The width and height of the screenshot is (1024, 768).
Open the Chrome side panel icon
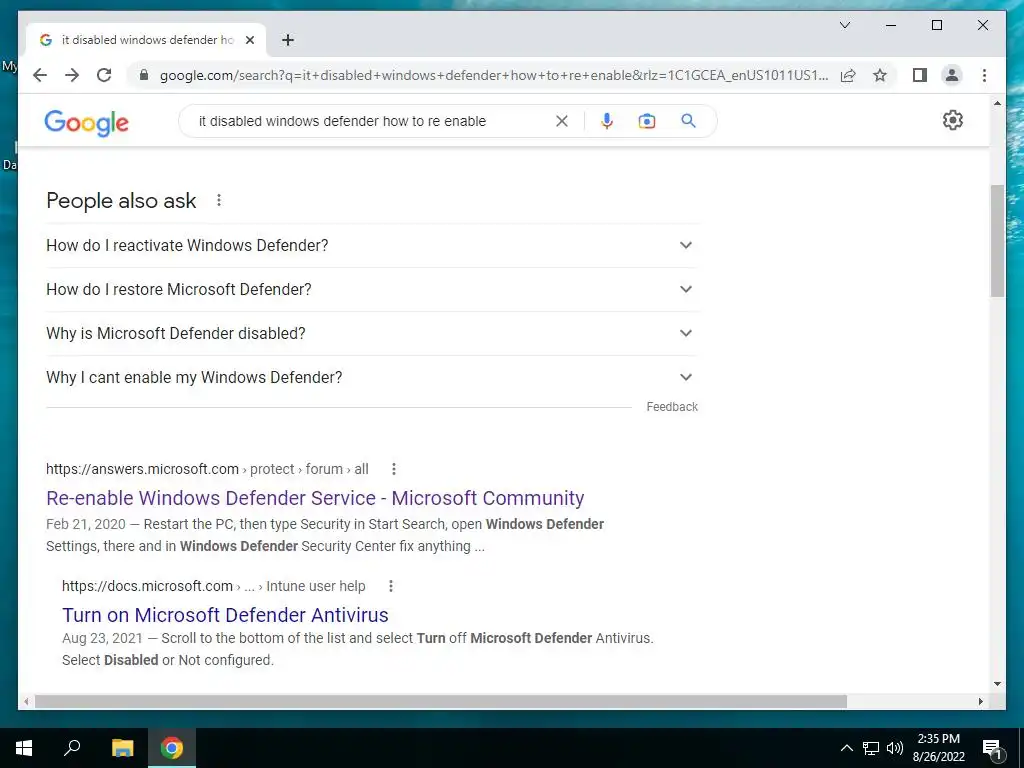[920, 75]
